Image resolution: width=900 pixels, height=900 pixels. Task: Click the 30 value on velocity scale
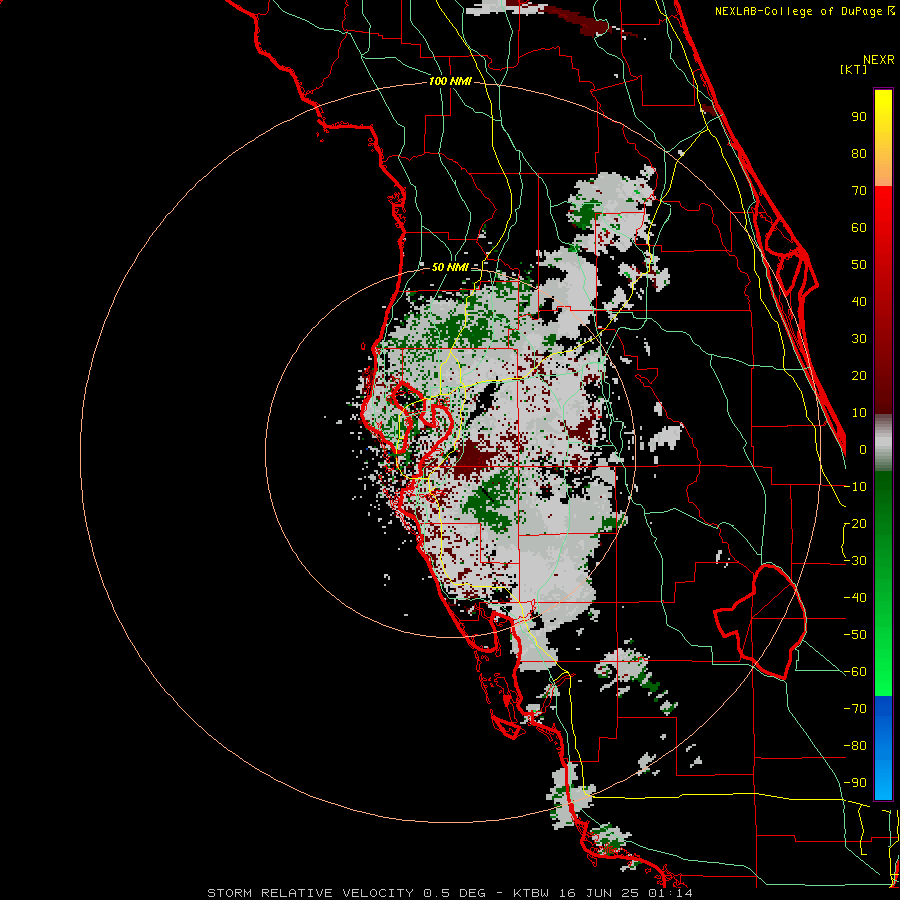pyautogui.click(x=859, y=339)
